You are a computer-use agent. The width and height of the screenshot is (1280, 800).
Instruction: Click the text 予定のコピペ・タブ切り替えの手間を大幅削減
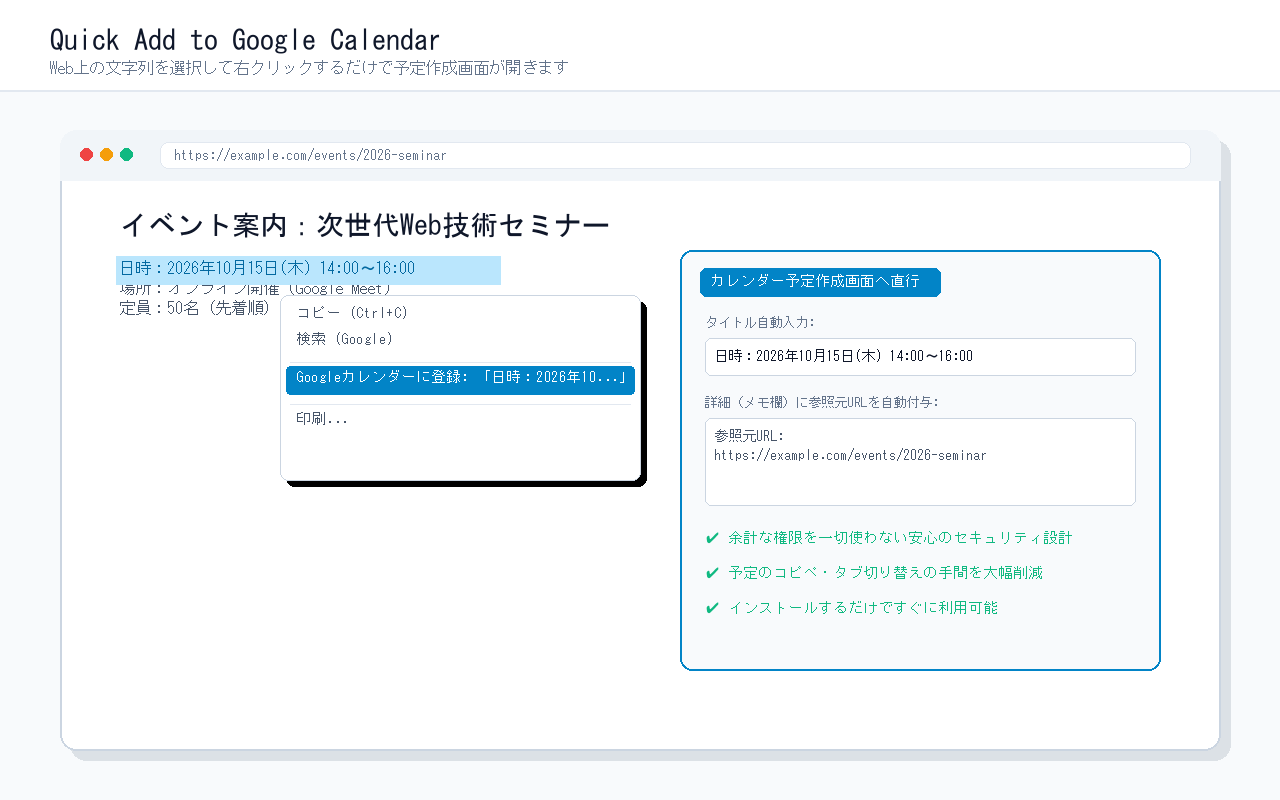[x=886, y=573]
